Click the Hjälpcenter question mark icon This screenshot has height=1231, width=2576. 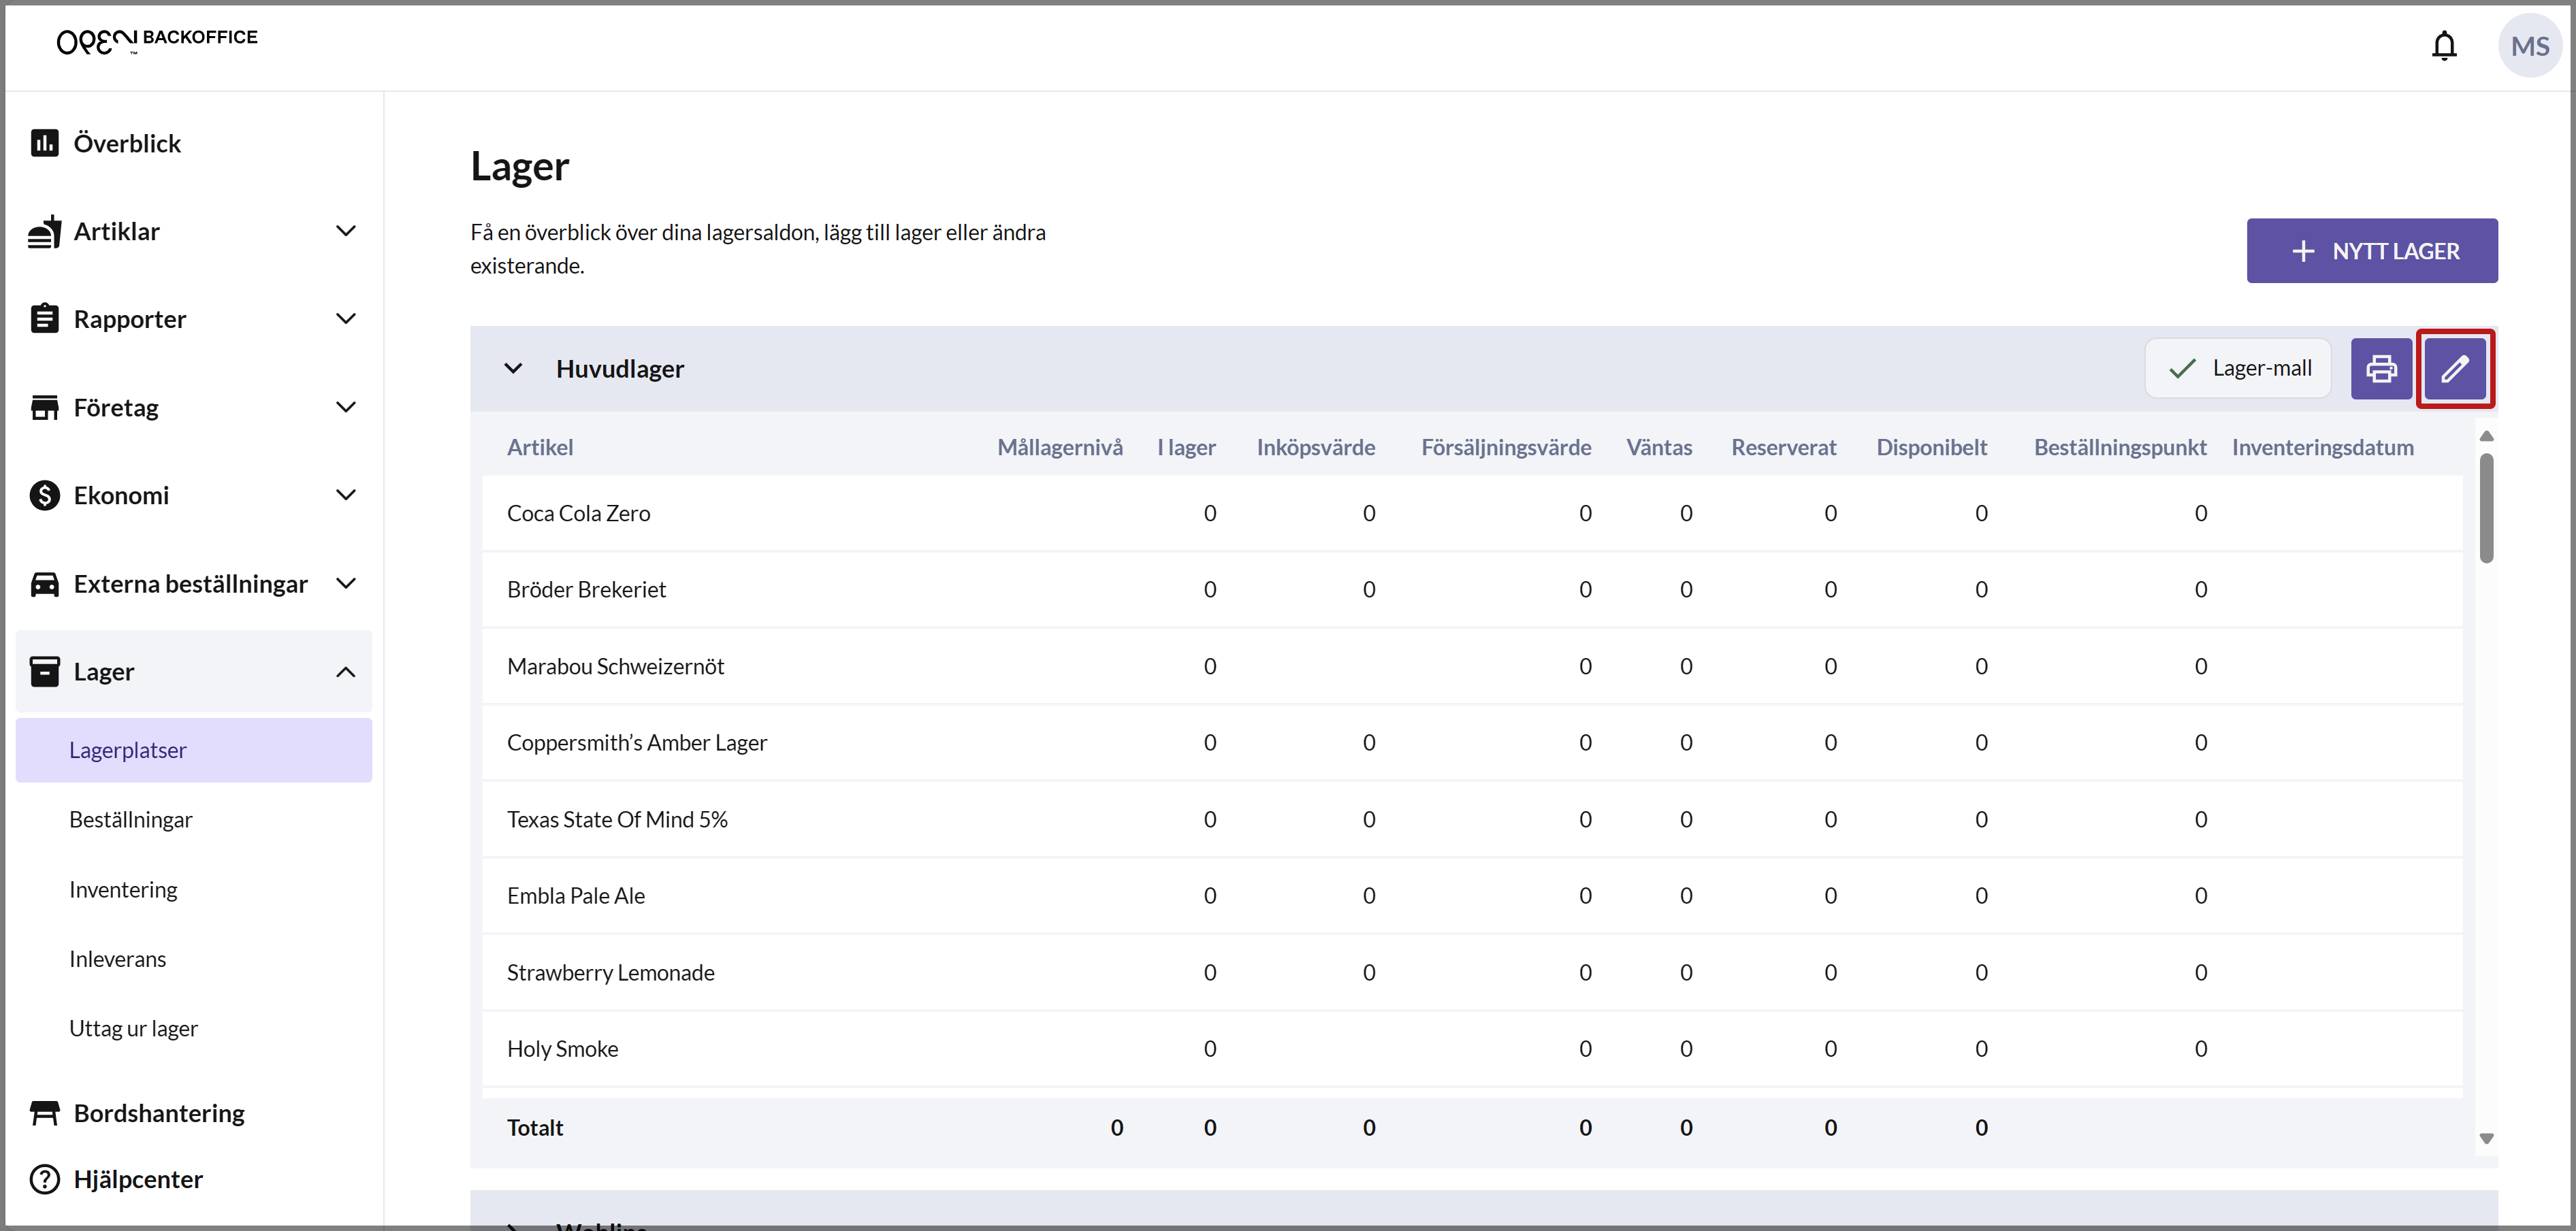[x=44, y=1179]
